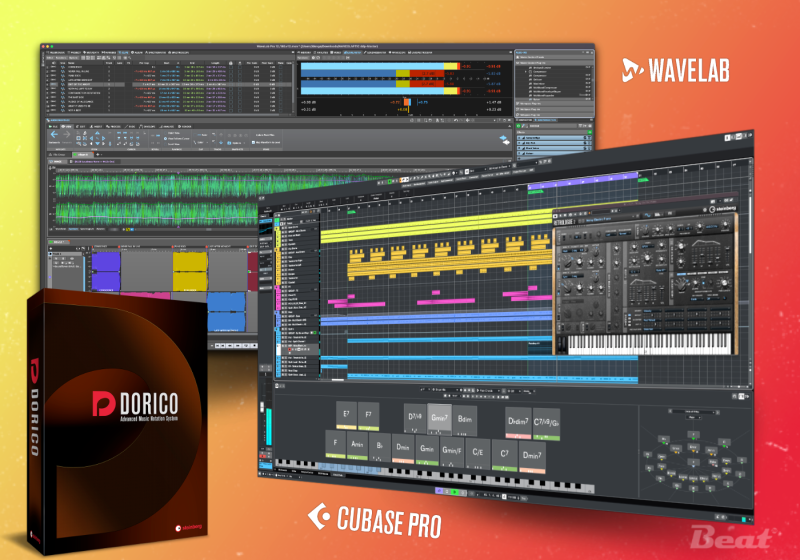The height and width of the screenshot is (560, 800).
Task: Trigger the Dmin chord pad
Action: point(403,448)
